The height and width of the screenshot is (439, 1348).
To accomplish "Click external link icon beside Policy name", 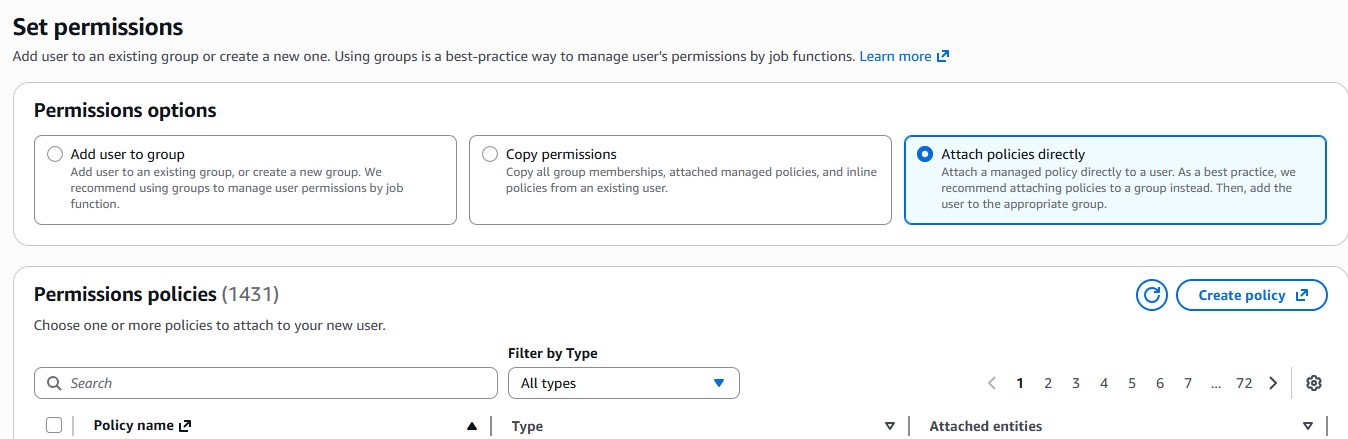I will click(x=185, y=426).
